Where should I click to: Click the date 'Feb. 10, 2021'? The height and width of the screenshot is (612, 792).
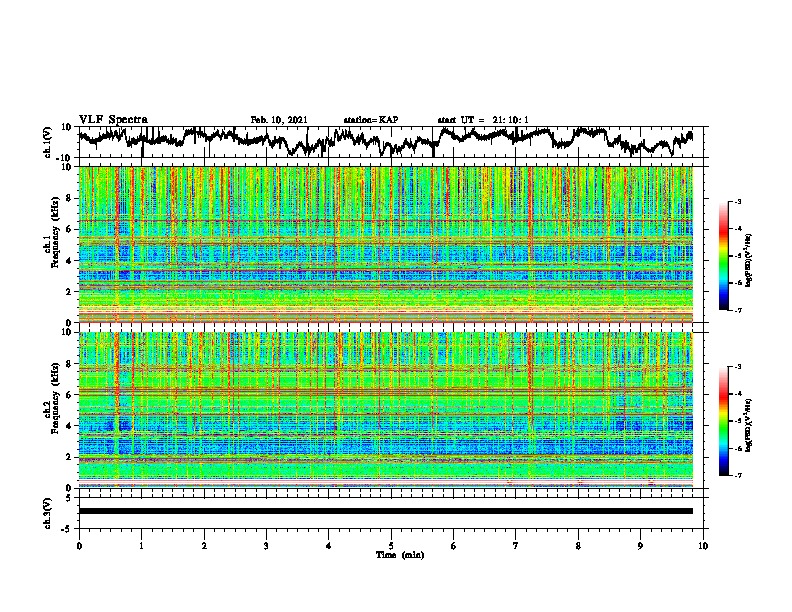pos(279,120)
